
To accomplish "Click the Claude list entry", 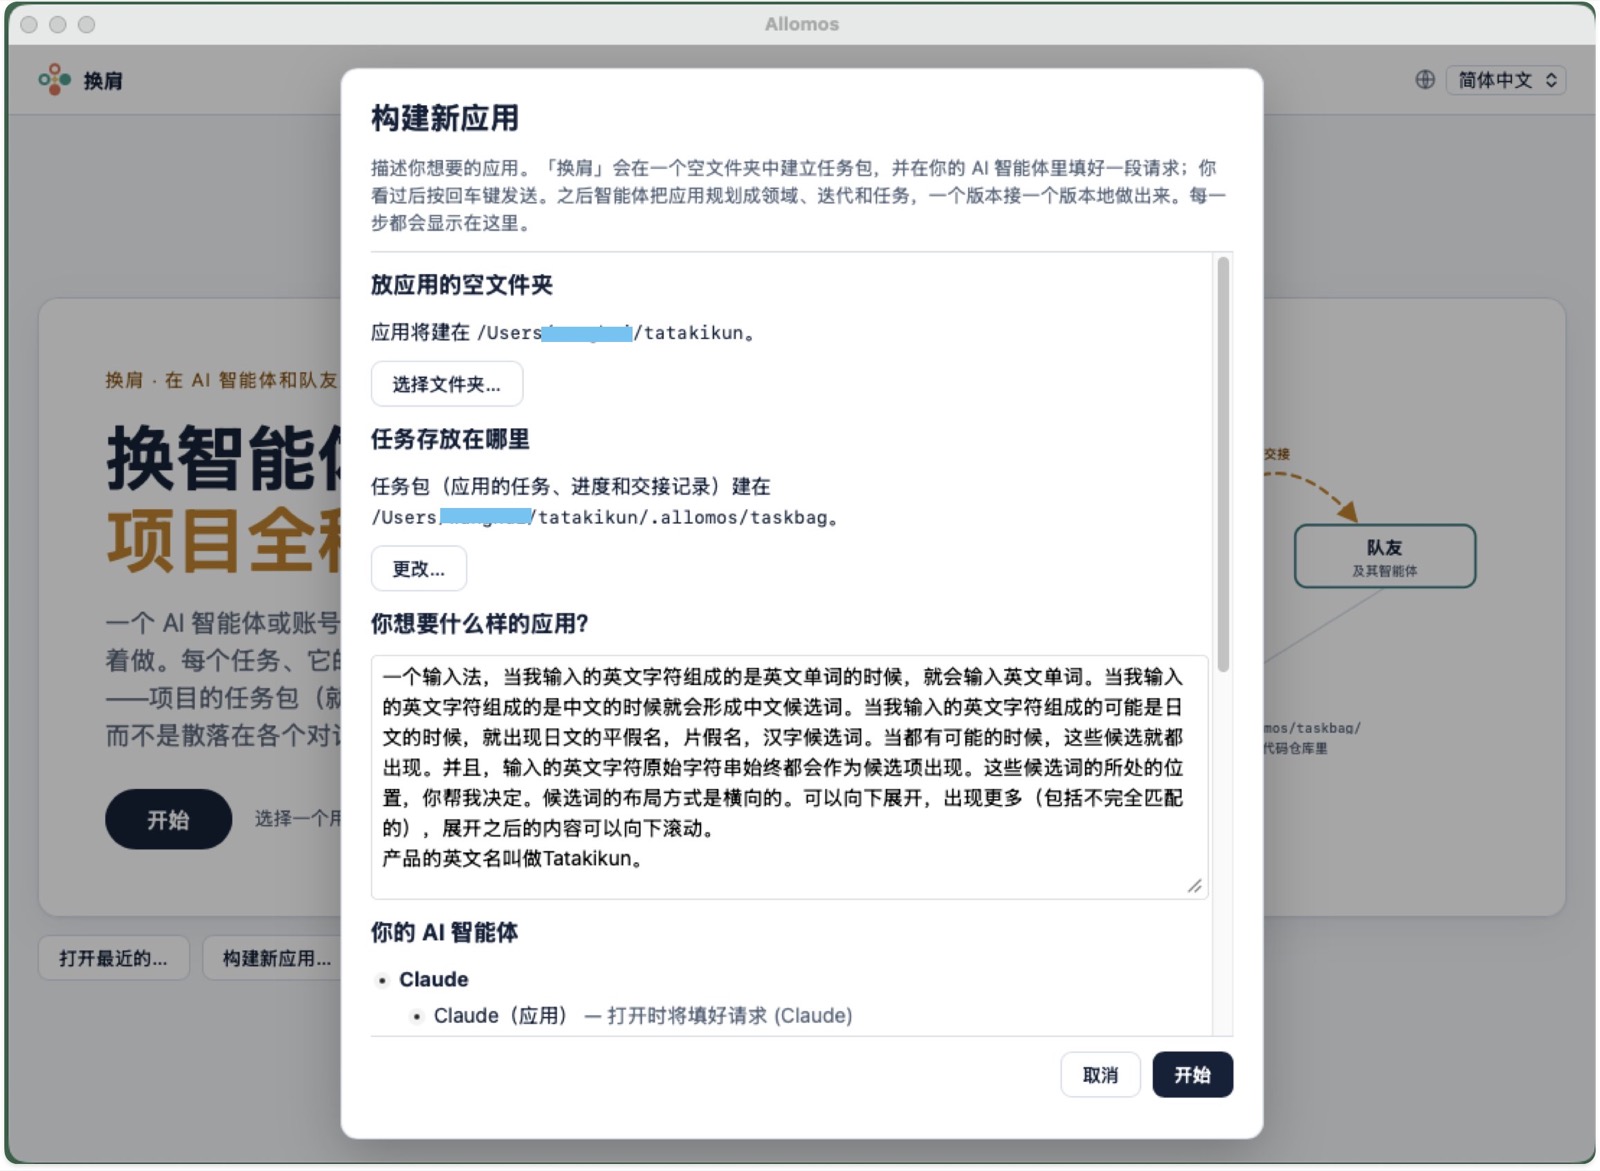I will click(x=433, y=979).
